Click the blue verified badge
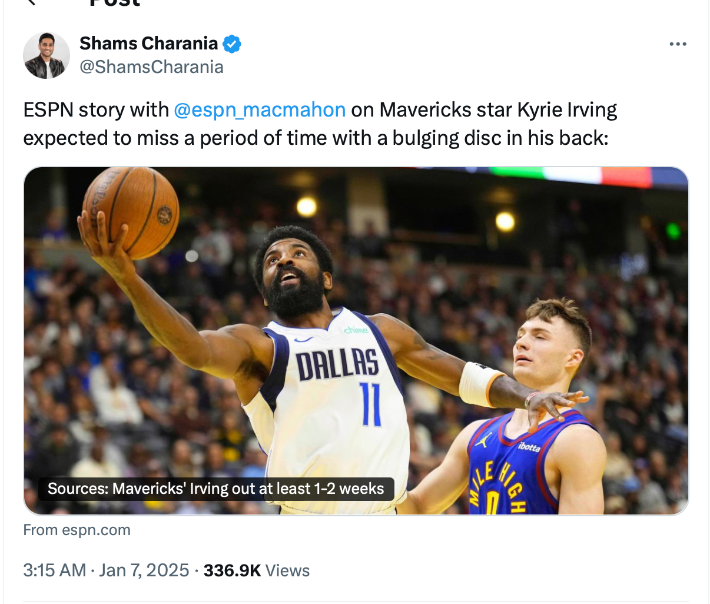 click(232, 44)
